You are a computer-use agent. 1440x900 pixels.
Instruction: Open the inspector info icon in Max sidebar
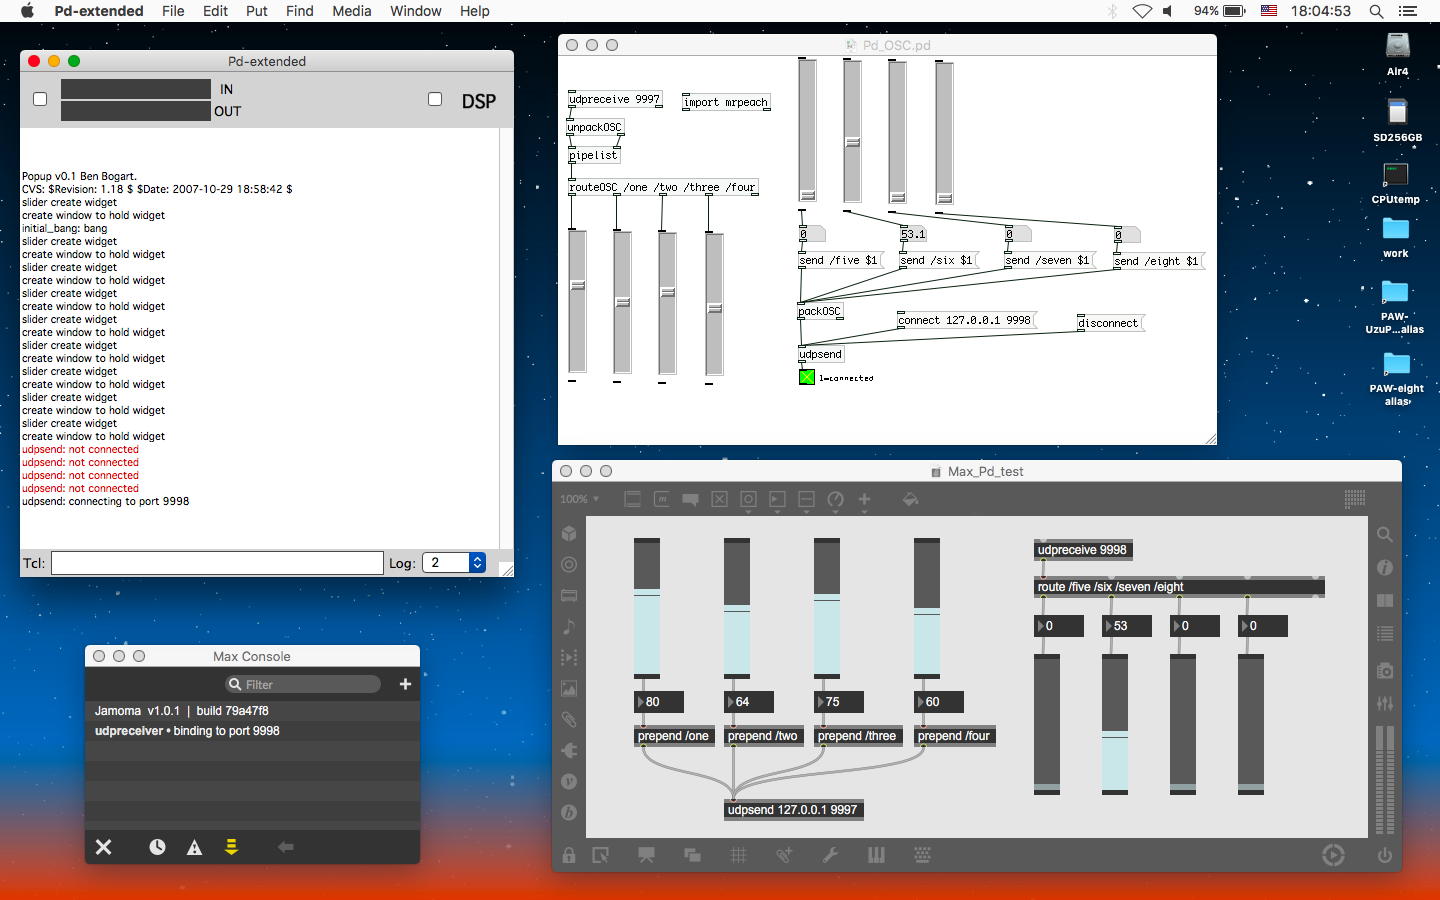click(1385, 567)
